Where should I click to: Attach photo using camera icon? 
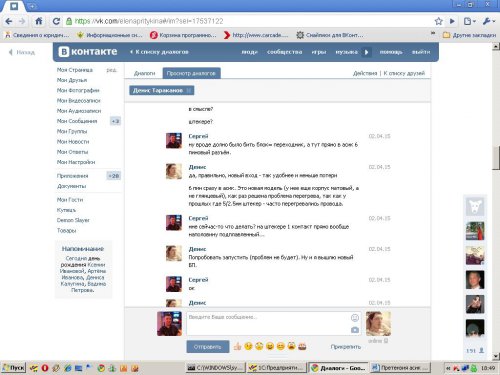coord(355,330)
